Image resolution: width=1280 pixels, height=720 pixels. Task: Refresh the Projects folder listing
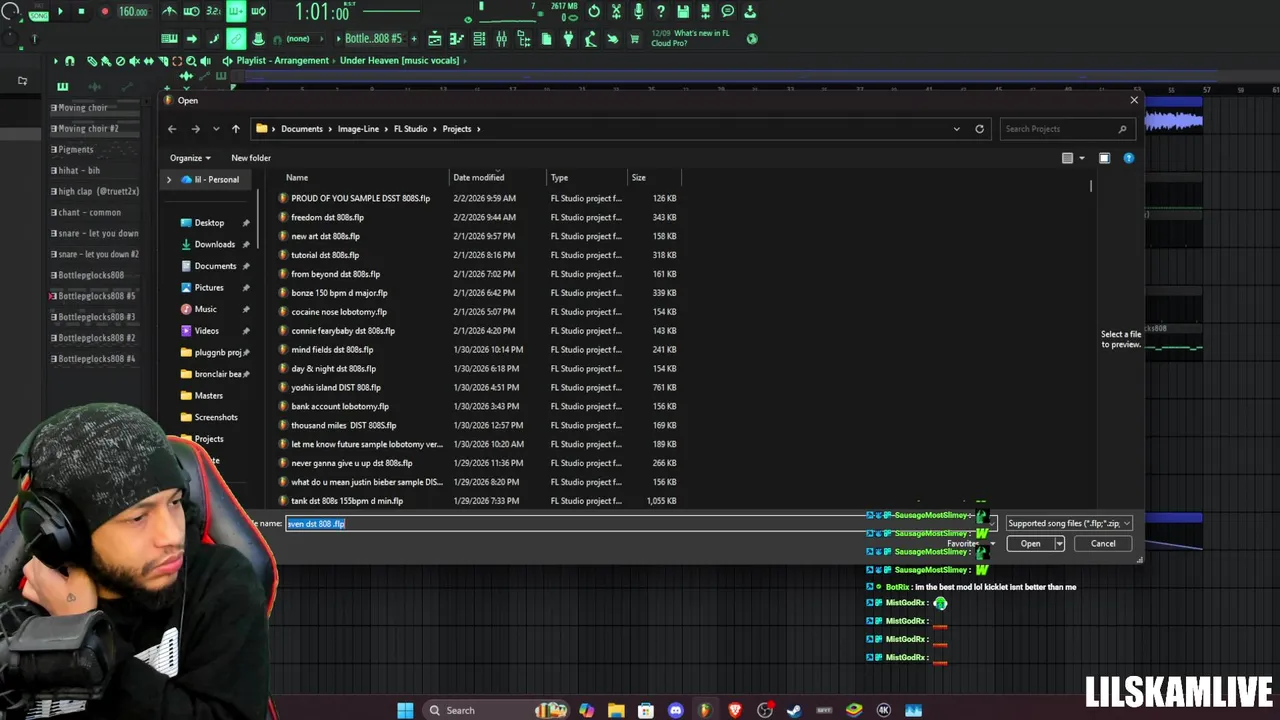(x=979, y=129)
